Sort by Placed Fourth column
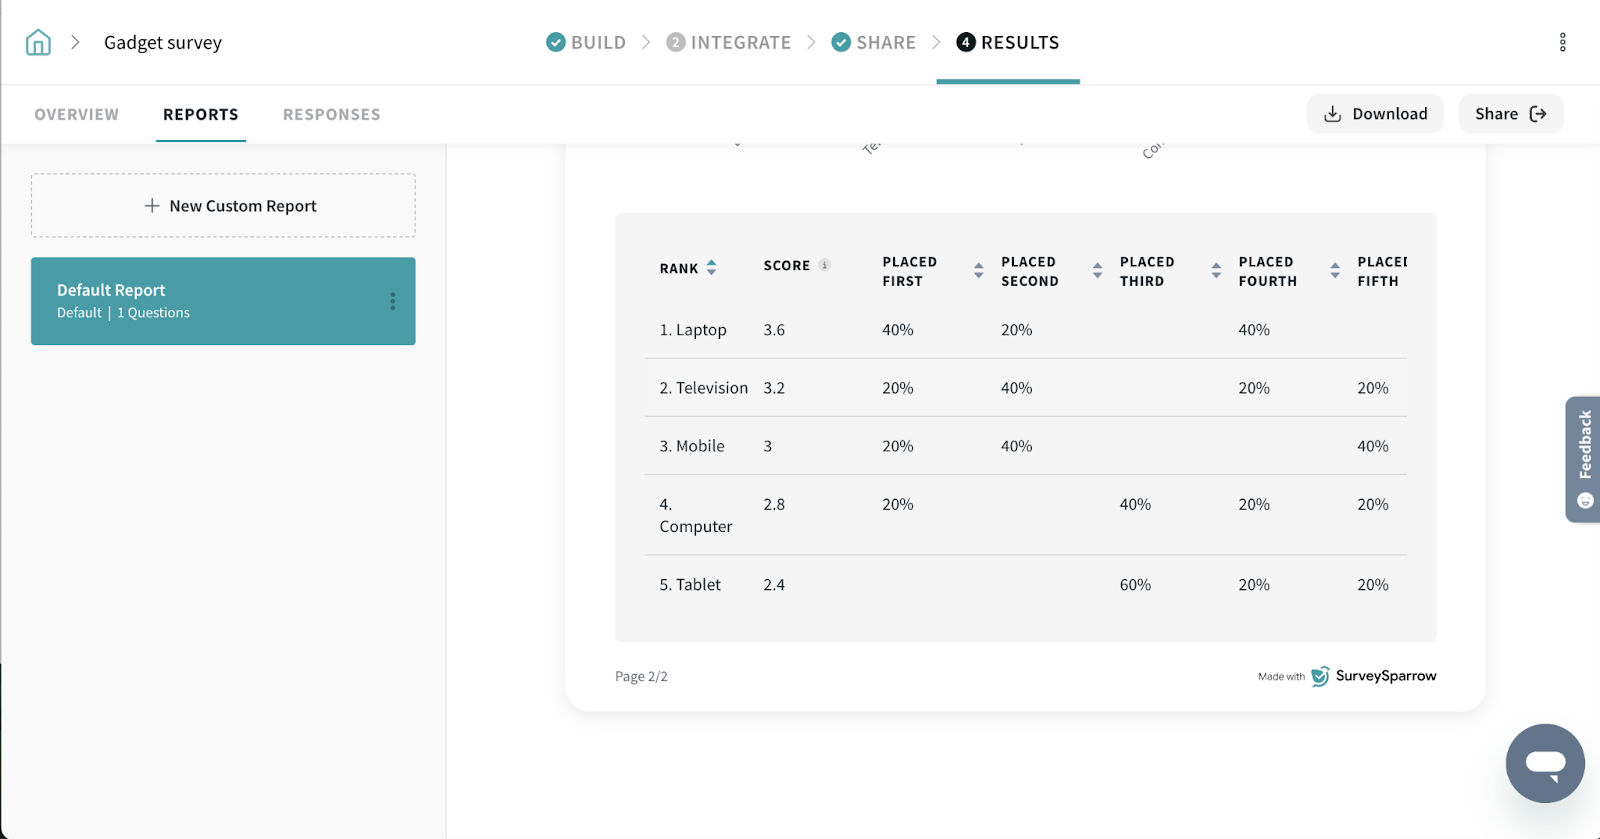 (x=1335, y=270)
